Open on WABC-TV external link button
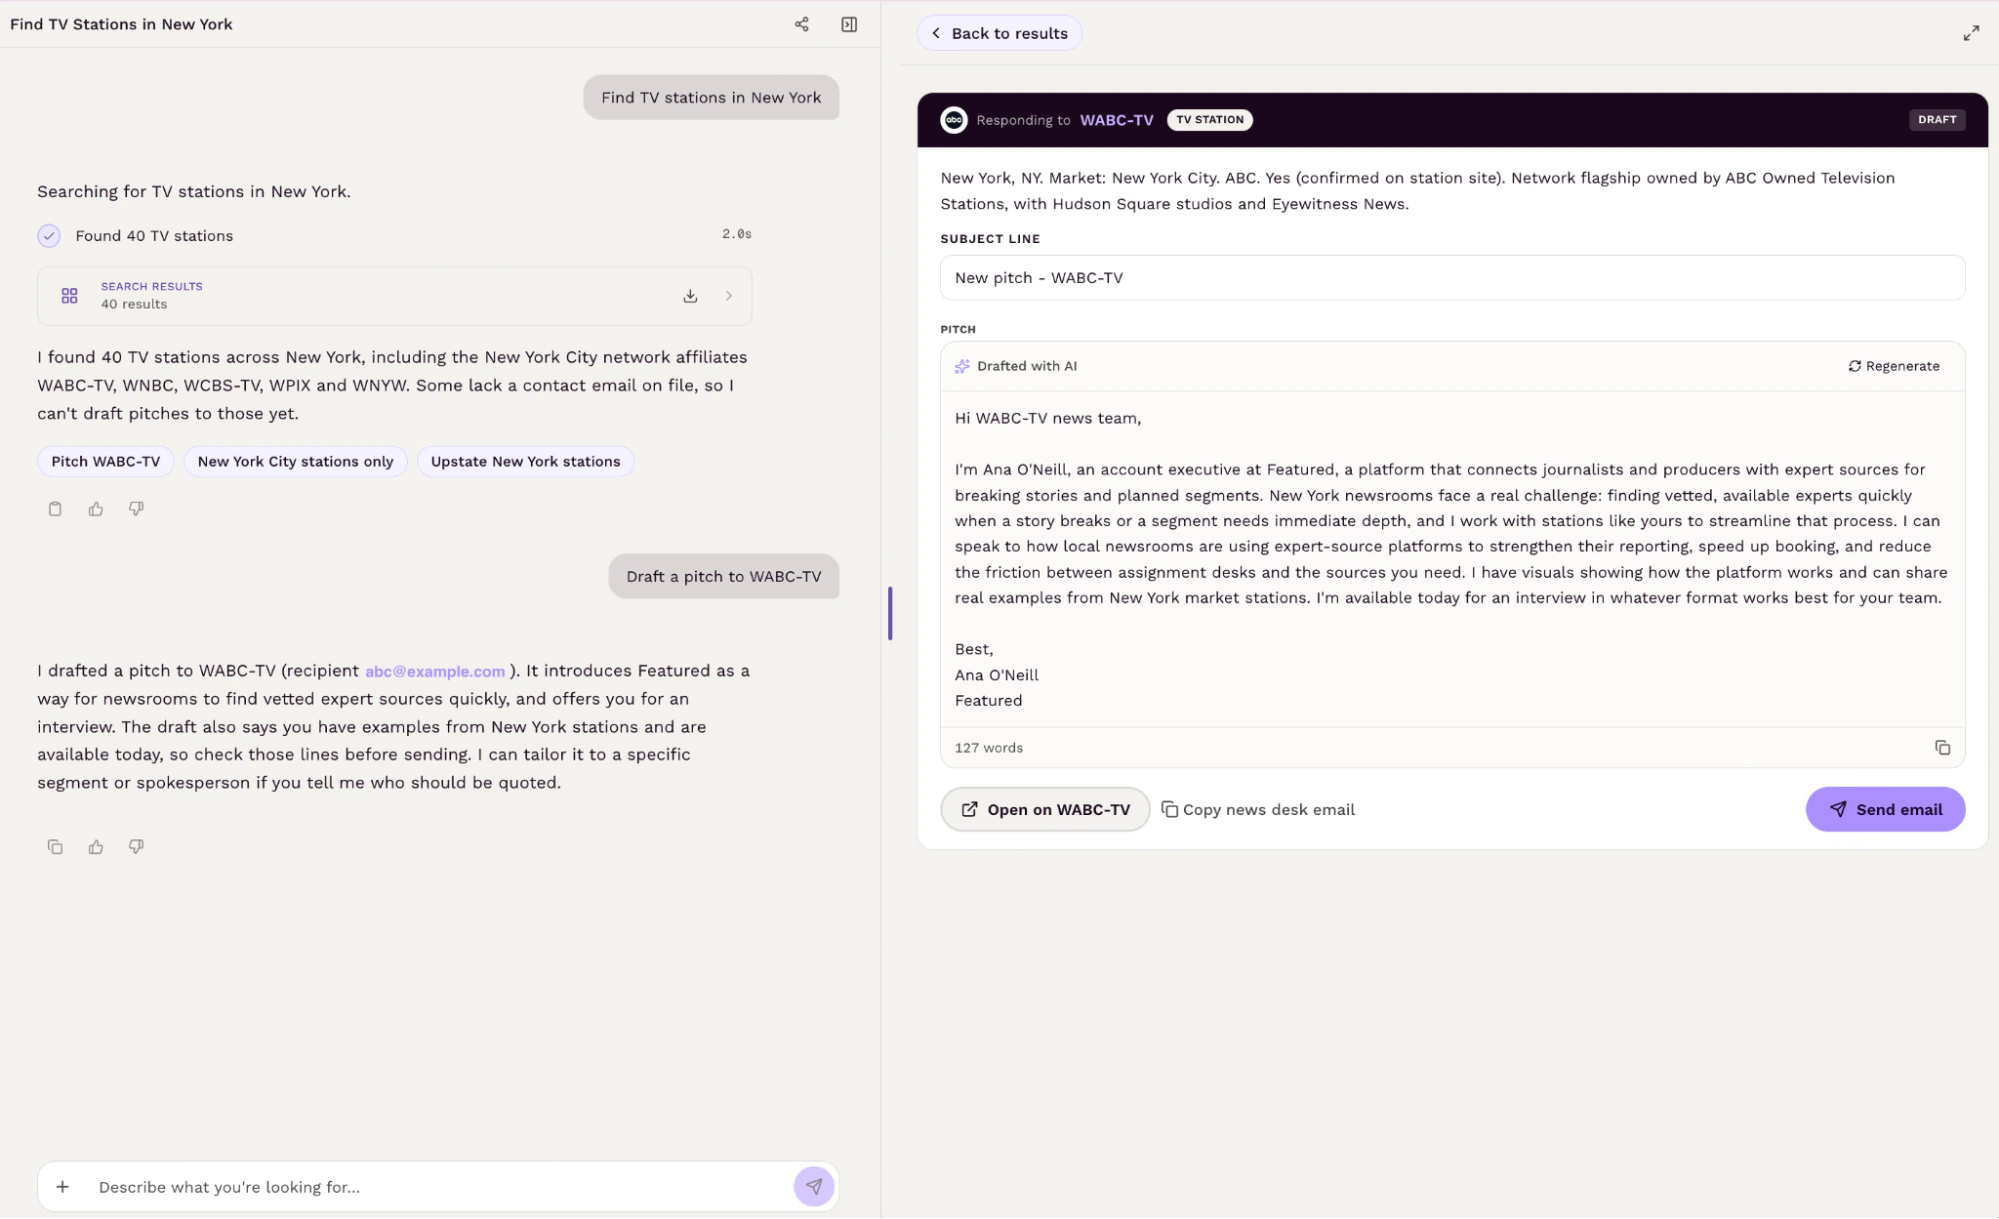 [1045, 810]
